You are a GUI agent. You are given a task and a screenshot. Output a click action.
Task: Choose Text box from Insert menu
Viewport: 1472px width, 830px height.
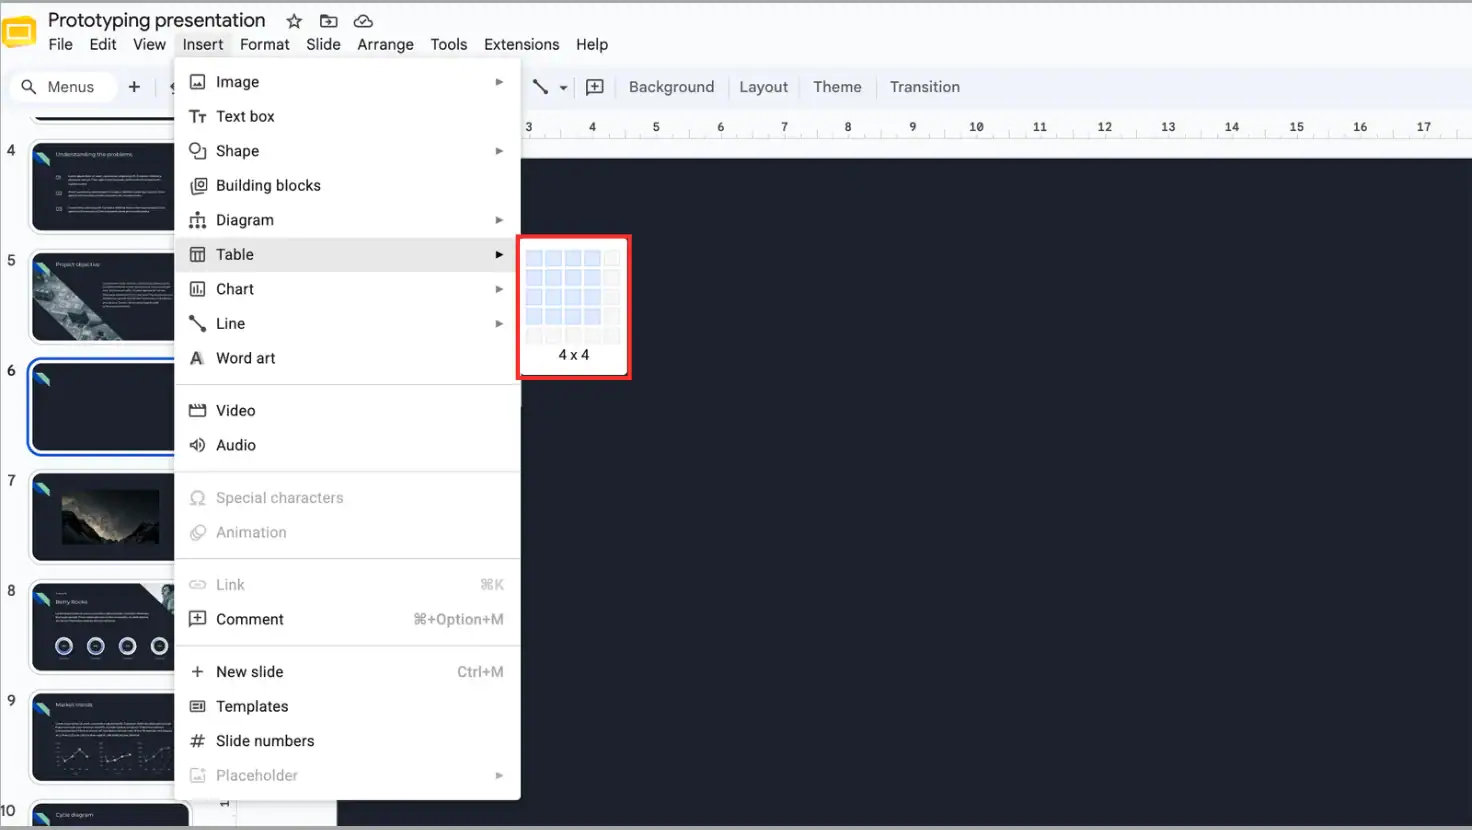pyautogui.click(x=348, y=116)
